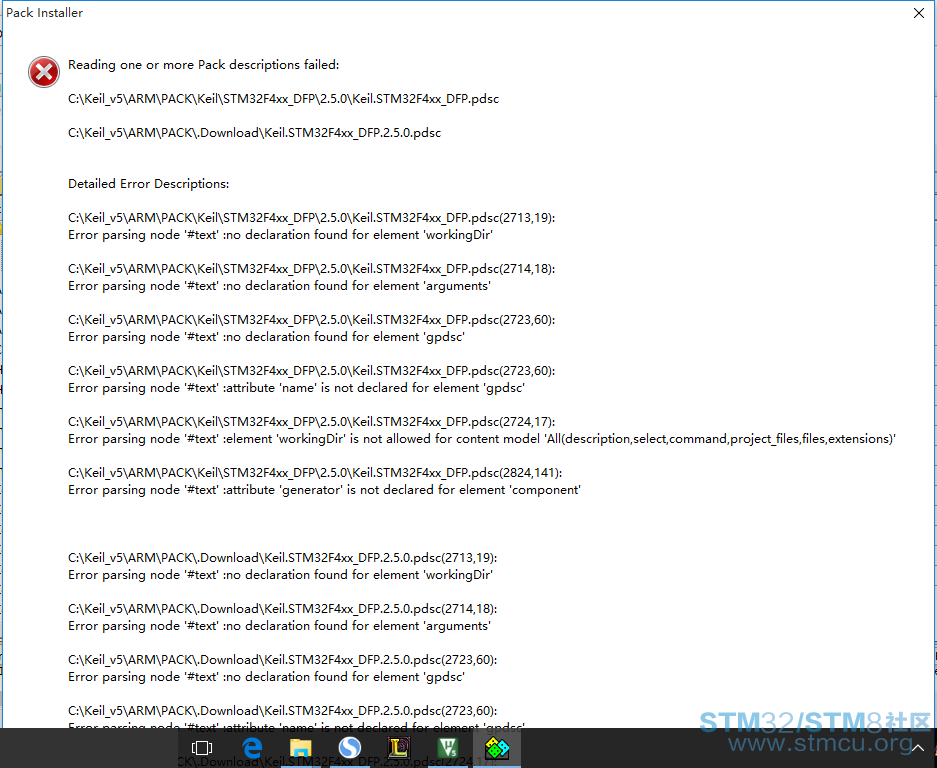Click the attribute 'generator' not declared error line
The height and width of the screenshot is (768, 937).
click(324, 490)
